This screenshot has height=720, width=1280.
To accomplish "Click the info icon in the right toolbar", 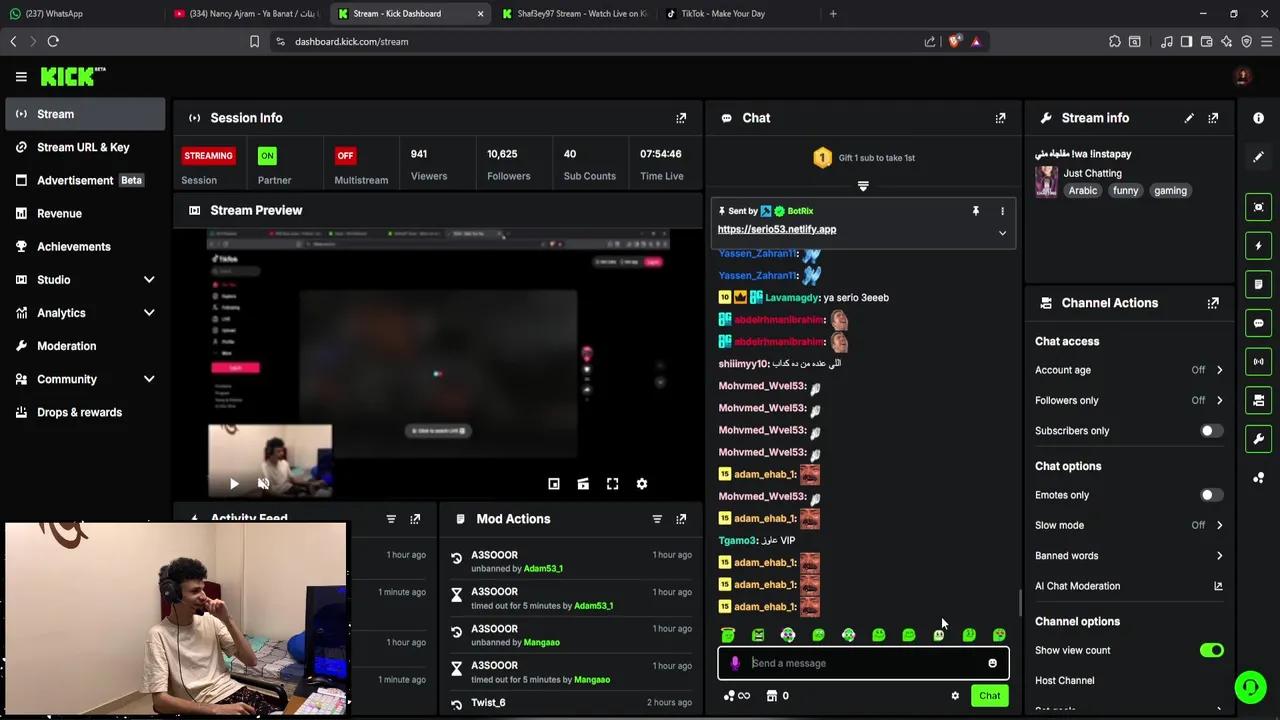I will tap(1258, 118).
